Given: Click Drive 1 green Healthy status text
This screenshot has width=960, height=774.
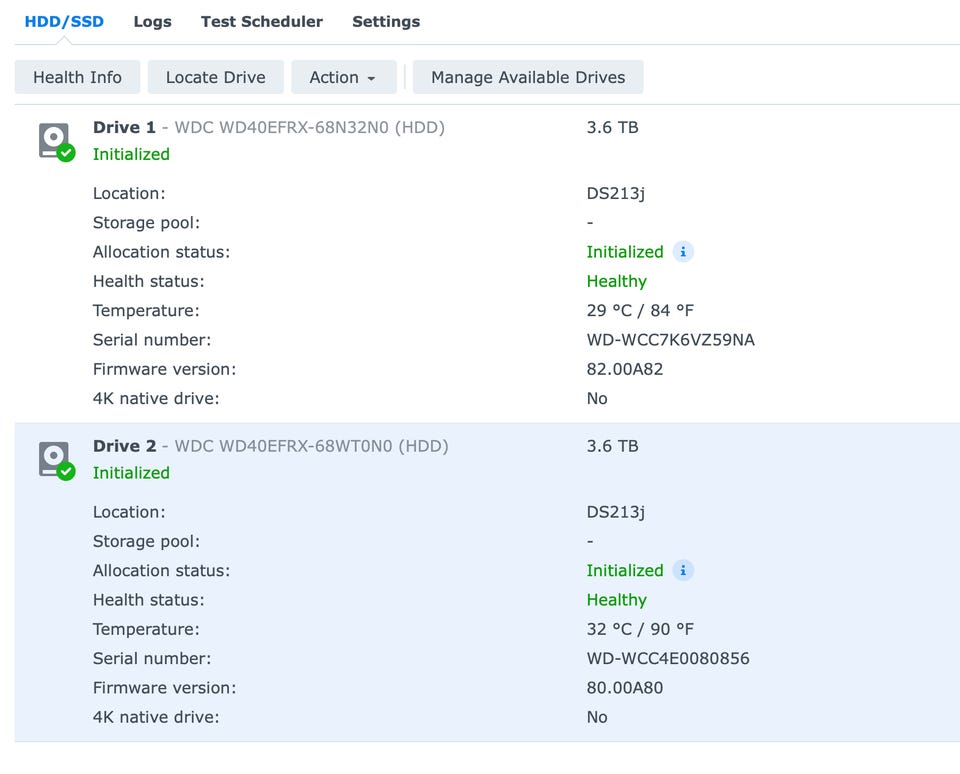Looking at the screenshot, I should click(616, 281).
